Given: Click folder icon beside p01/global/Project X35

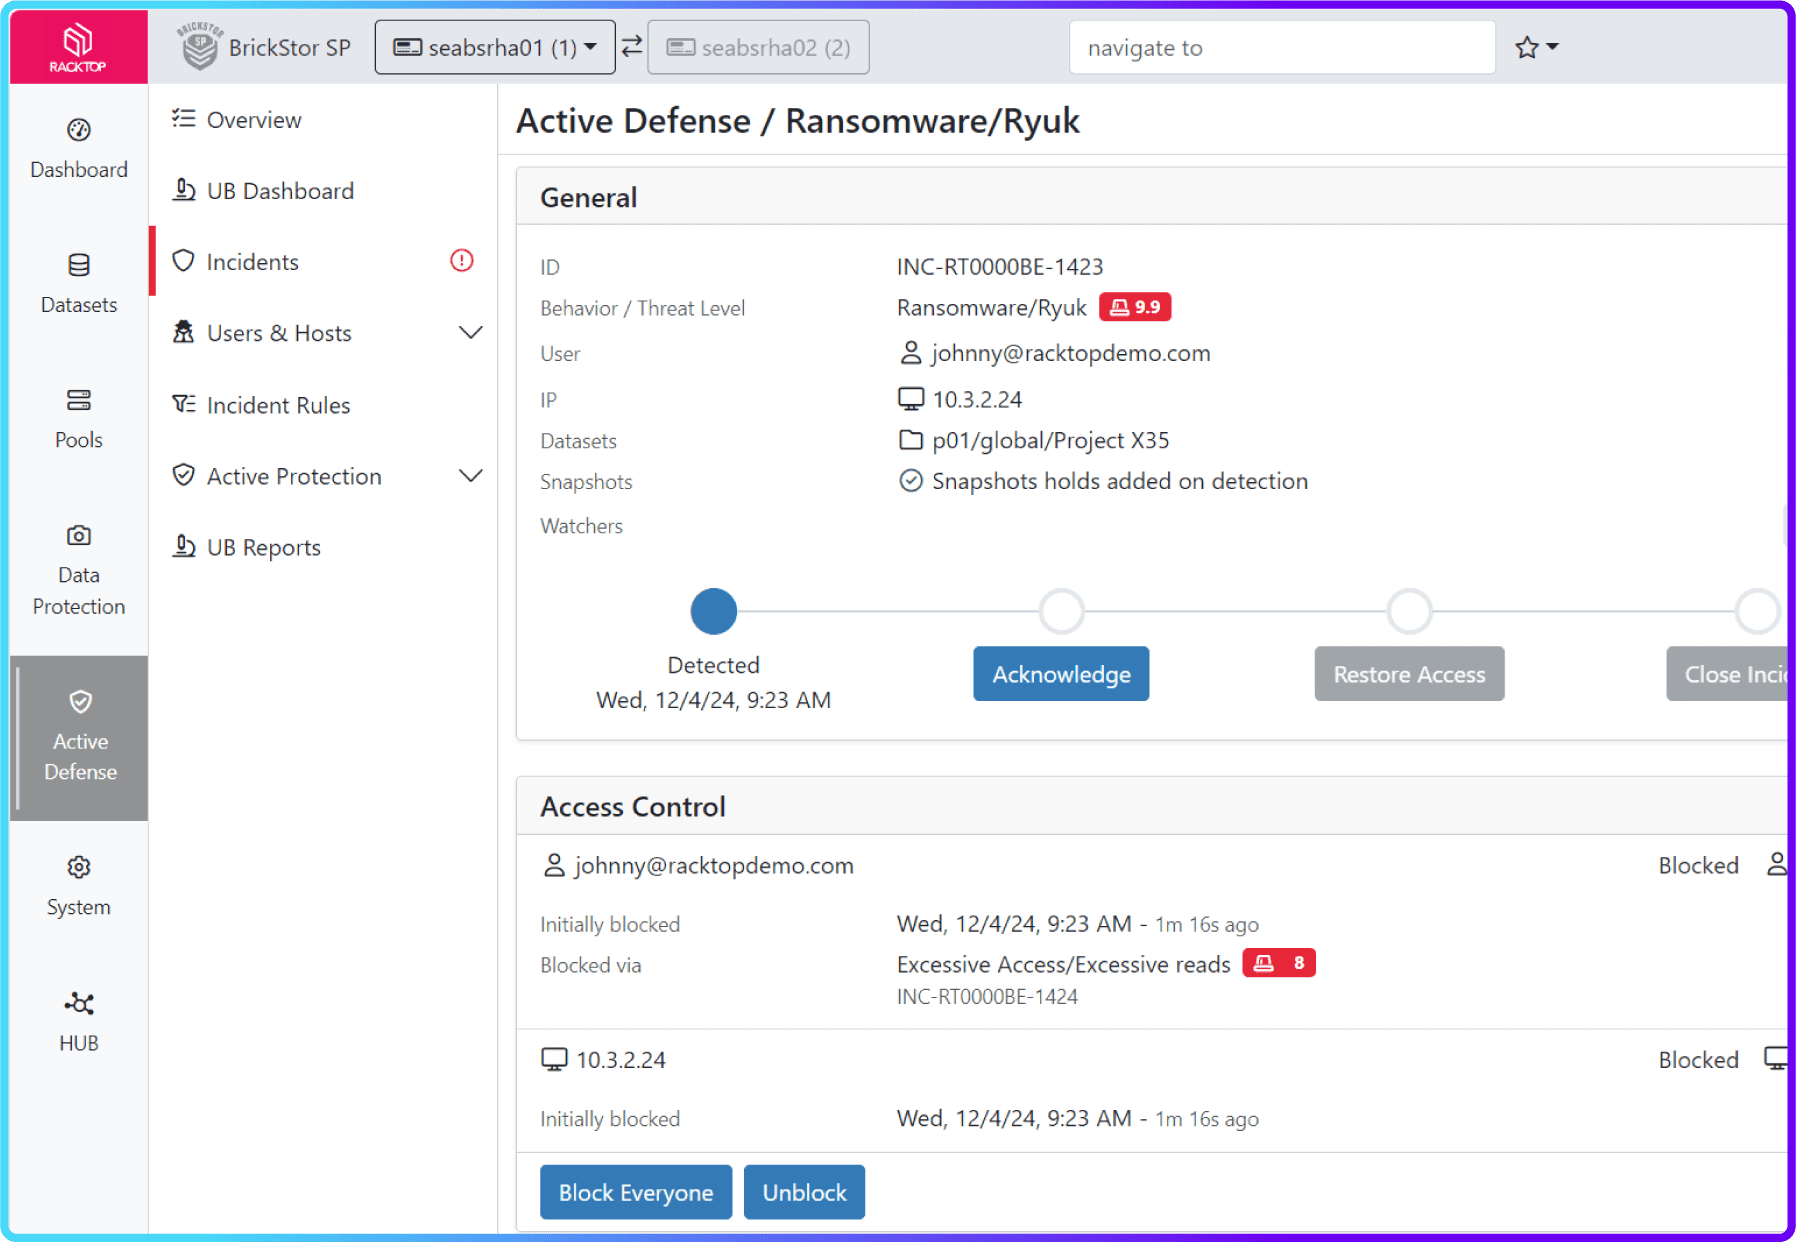Looking at the screenshot, I should (910, 440).
